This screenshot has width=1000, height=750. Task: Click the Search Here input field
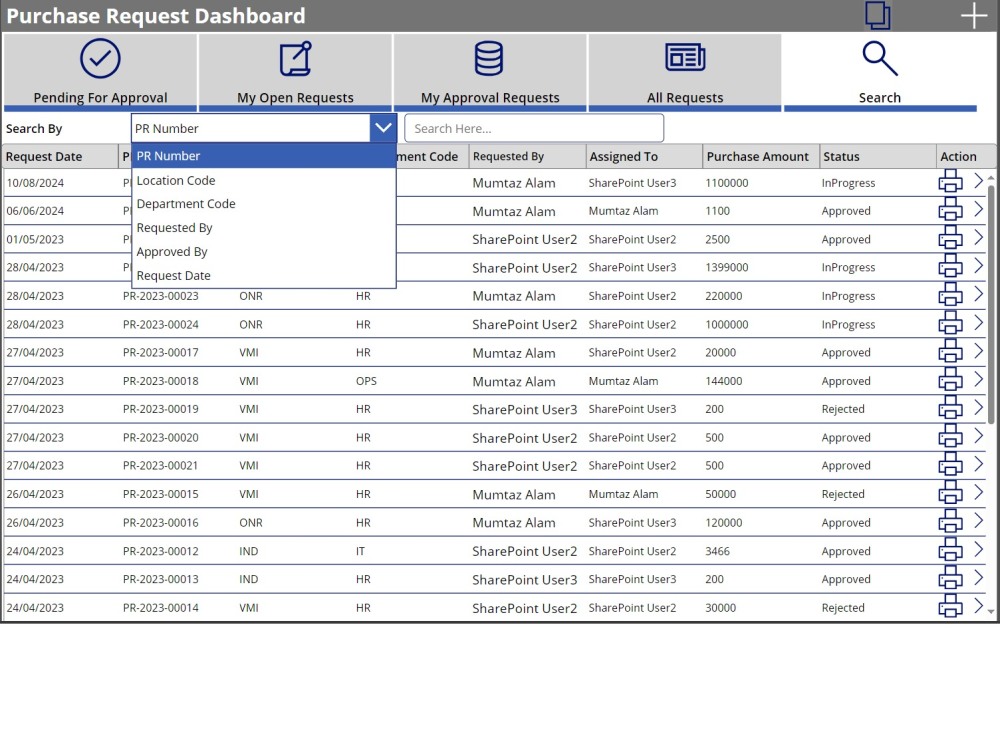click(x=534, y=128)
